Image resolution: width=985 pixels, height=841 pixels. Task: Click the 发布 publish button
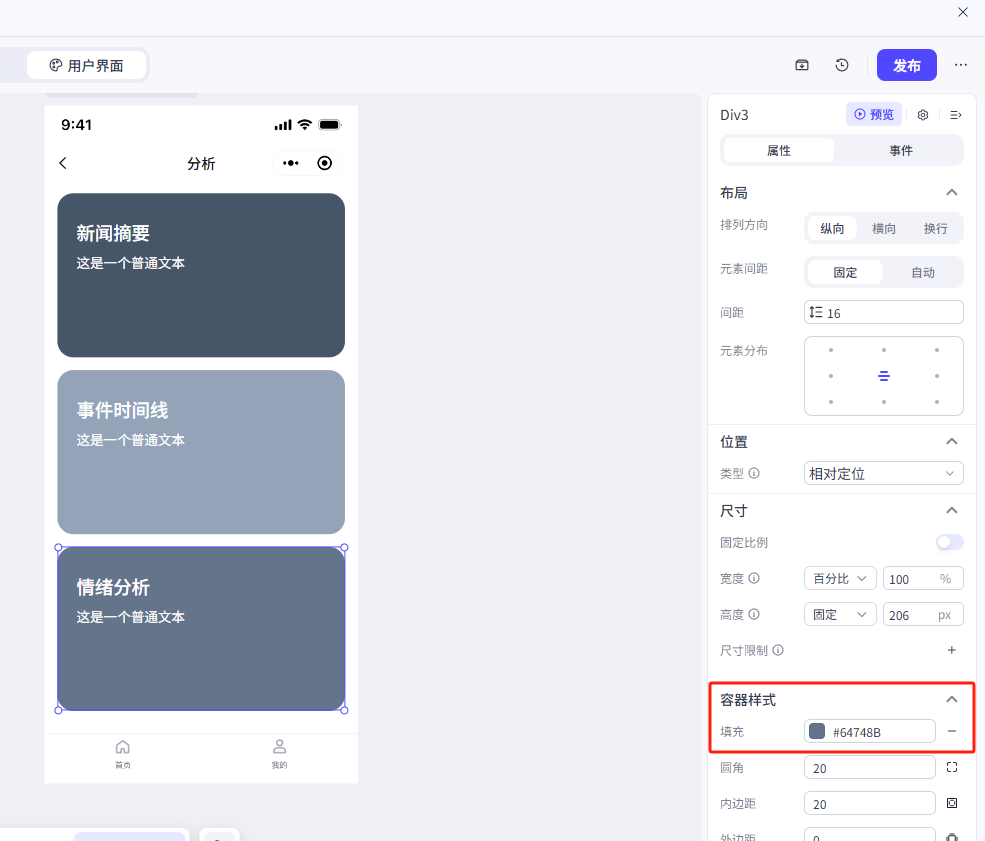coord(906,65)
